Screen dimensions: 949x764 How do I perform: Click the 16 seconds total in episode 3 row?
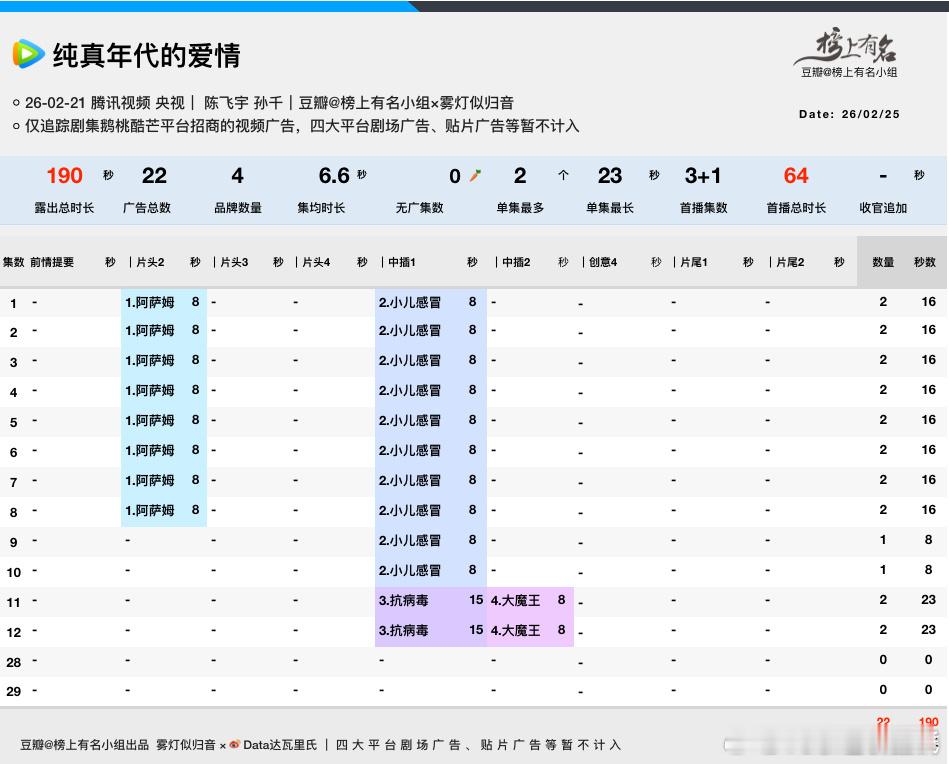pyautogui.click(x=928, y=360)
